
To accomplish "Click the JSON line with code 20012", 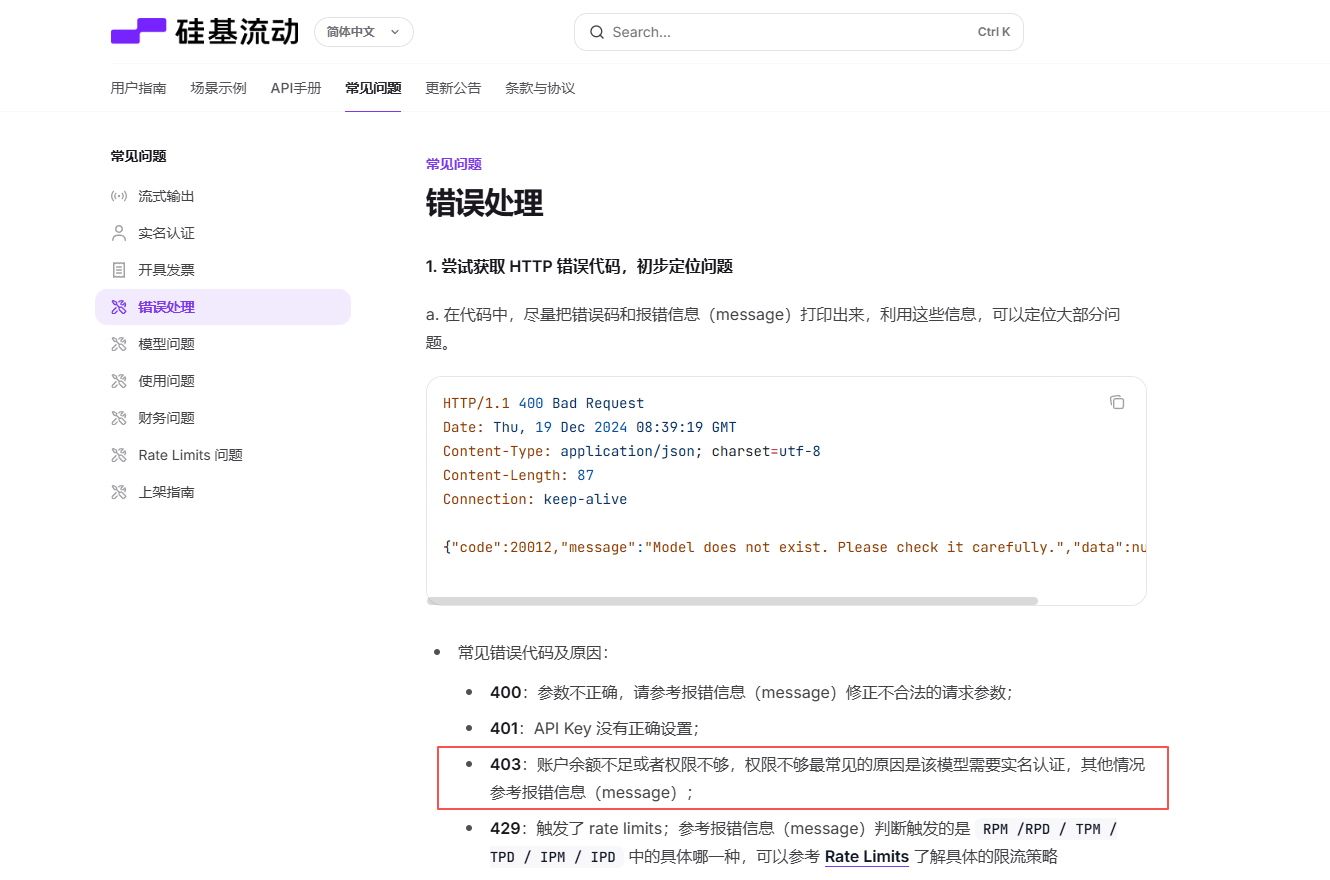I will click(794, 547).
